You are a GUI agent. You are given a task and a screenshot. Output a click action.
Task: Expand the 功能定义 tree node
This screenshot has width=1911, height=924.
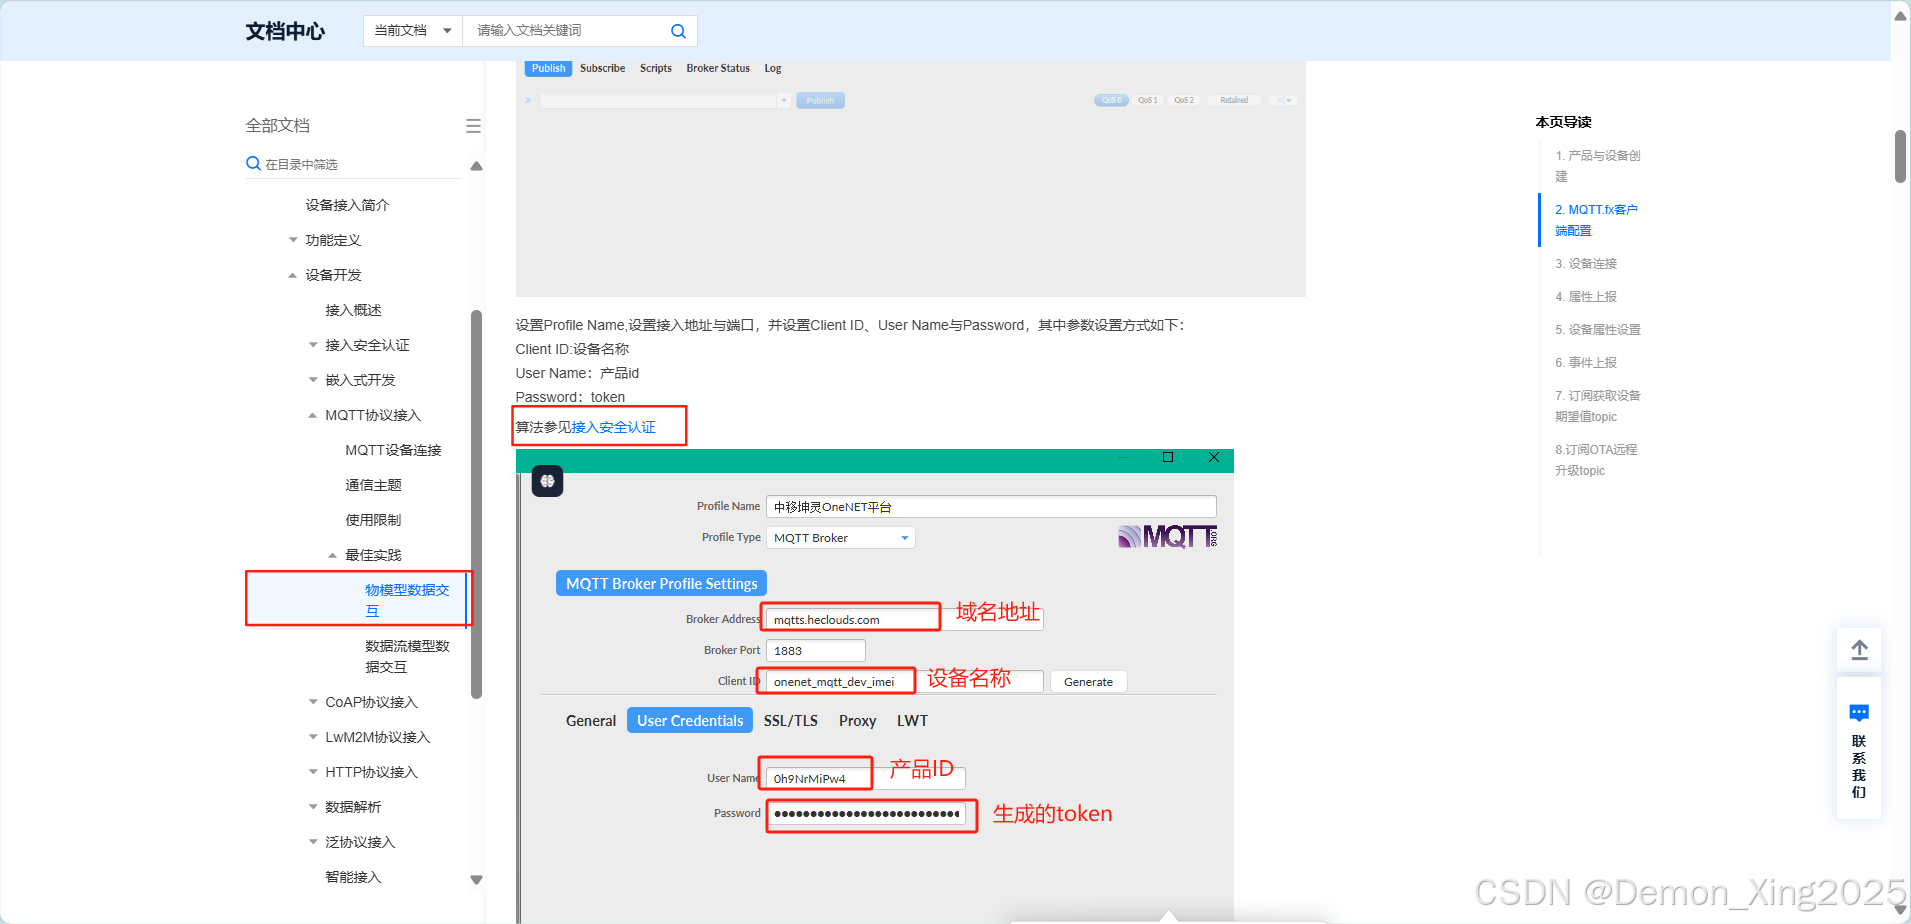(x=293, y=240)
